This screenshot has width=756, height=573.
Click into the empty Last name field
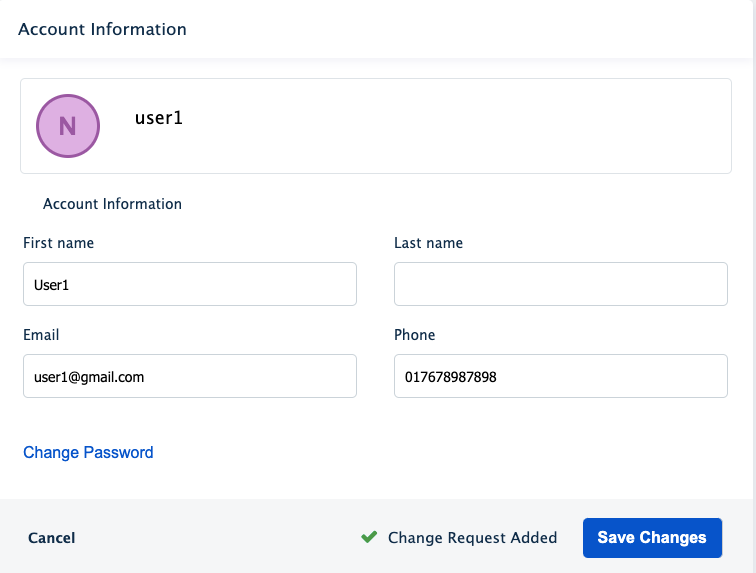[x=560, y=284]
